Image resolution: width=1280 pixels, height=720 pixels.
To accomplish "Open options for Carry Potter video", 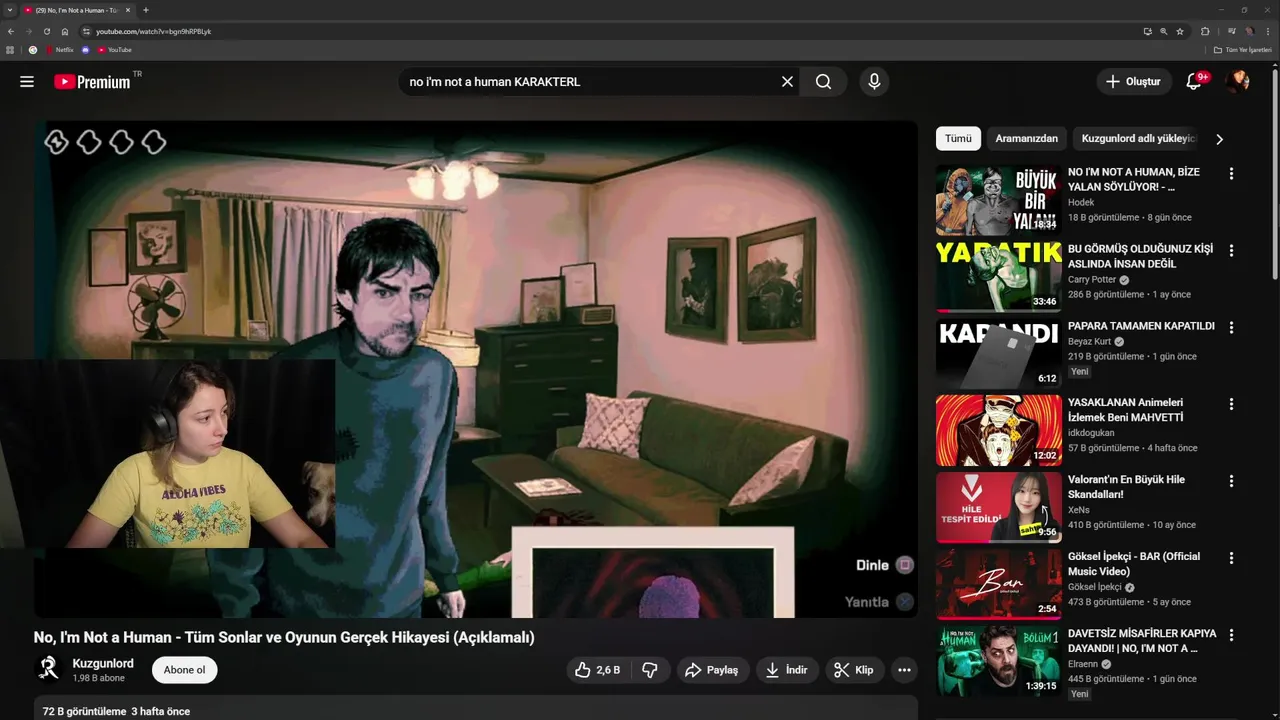I will pyautogui.click(x=1231, y=250).
